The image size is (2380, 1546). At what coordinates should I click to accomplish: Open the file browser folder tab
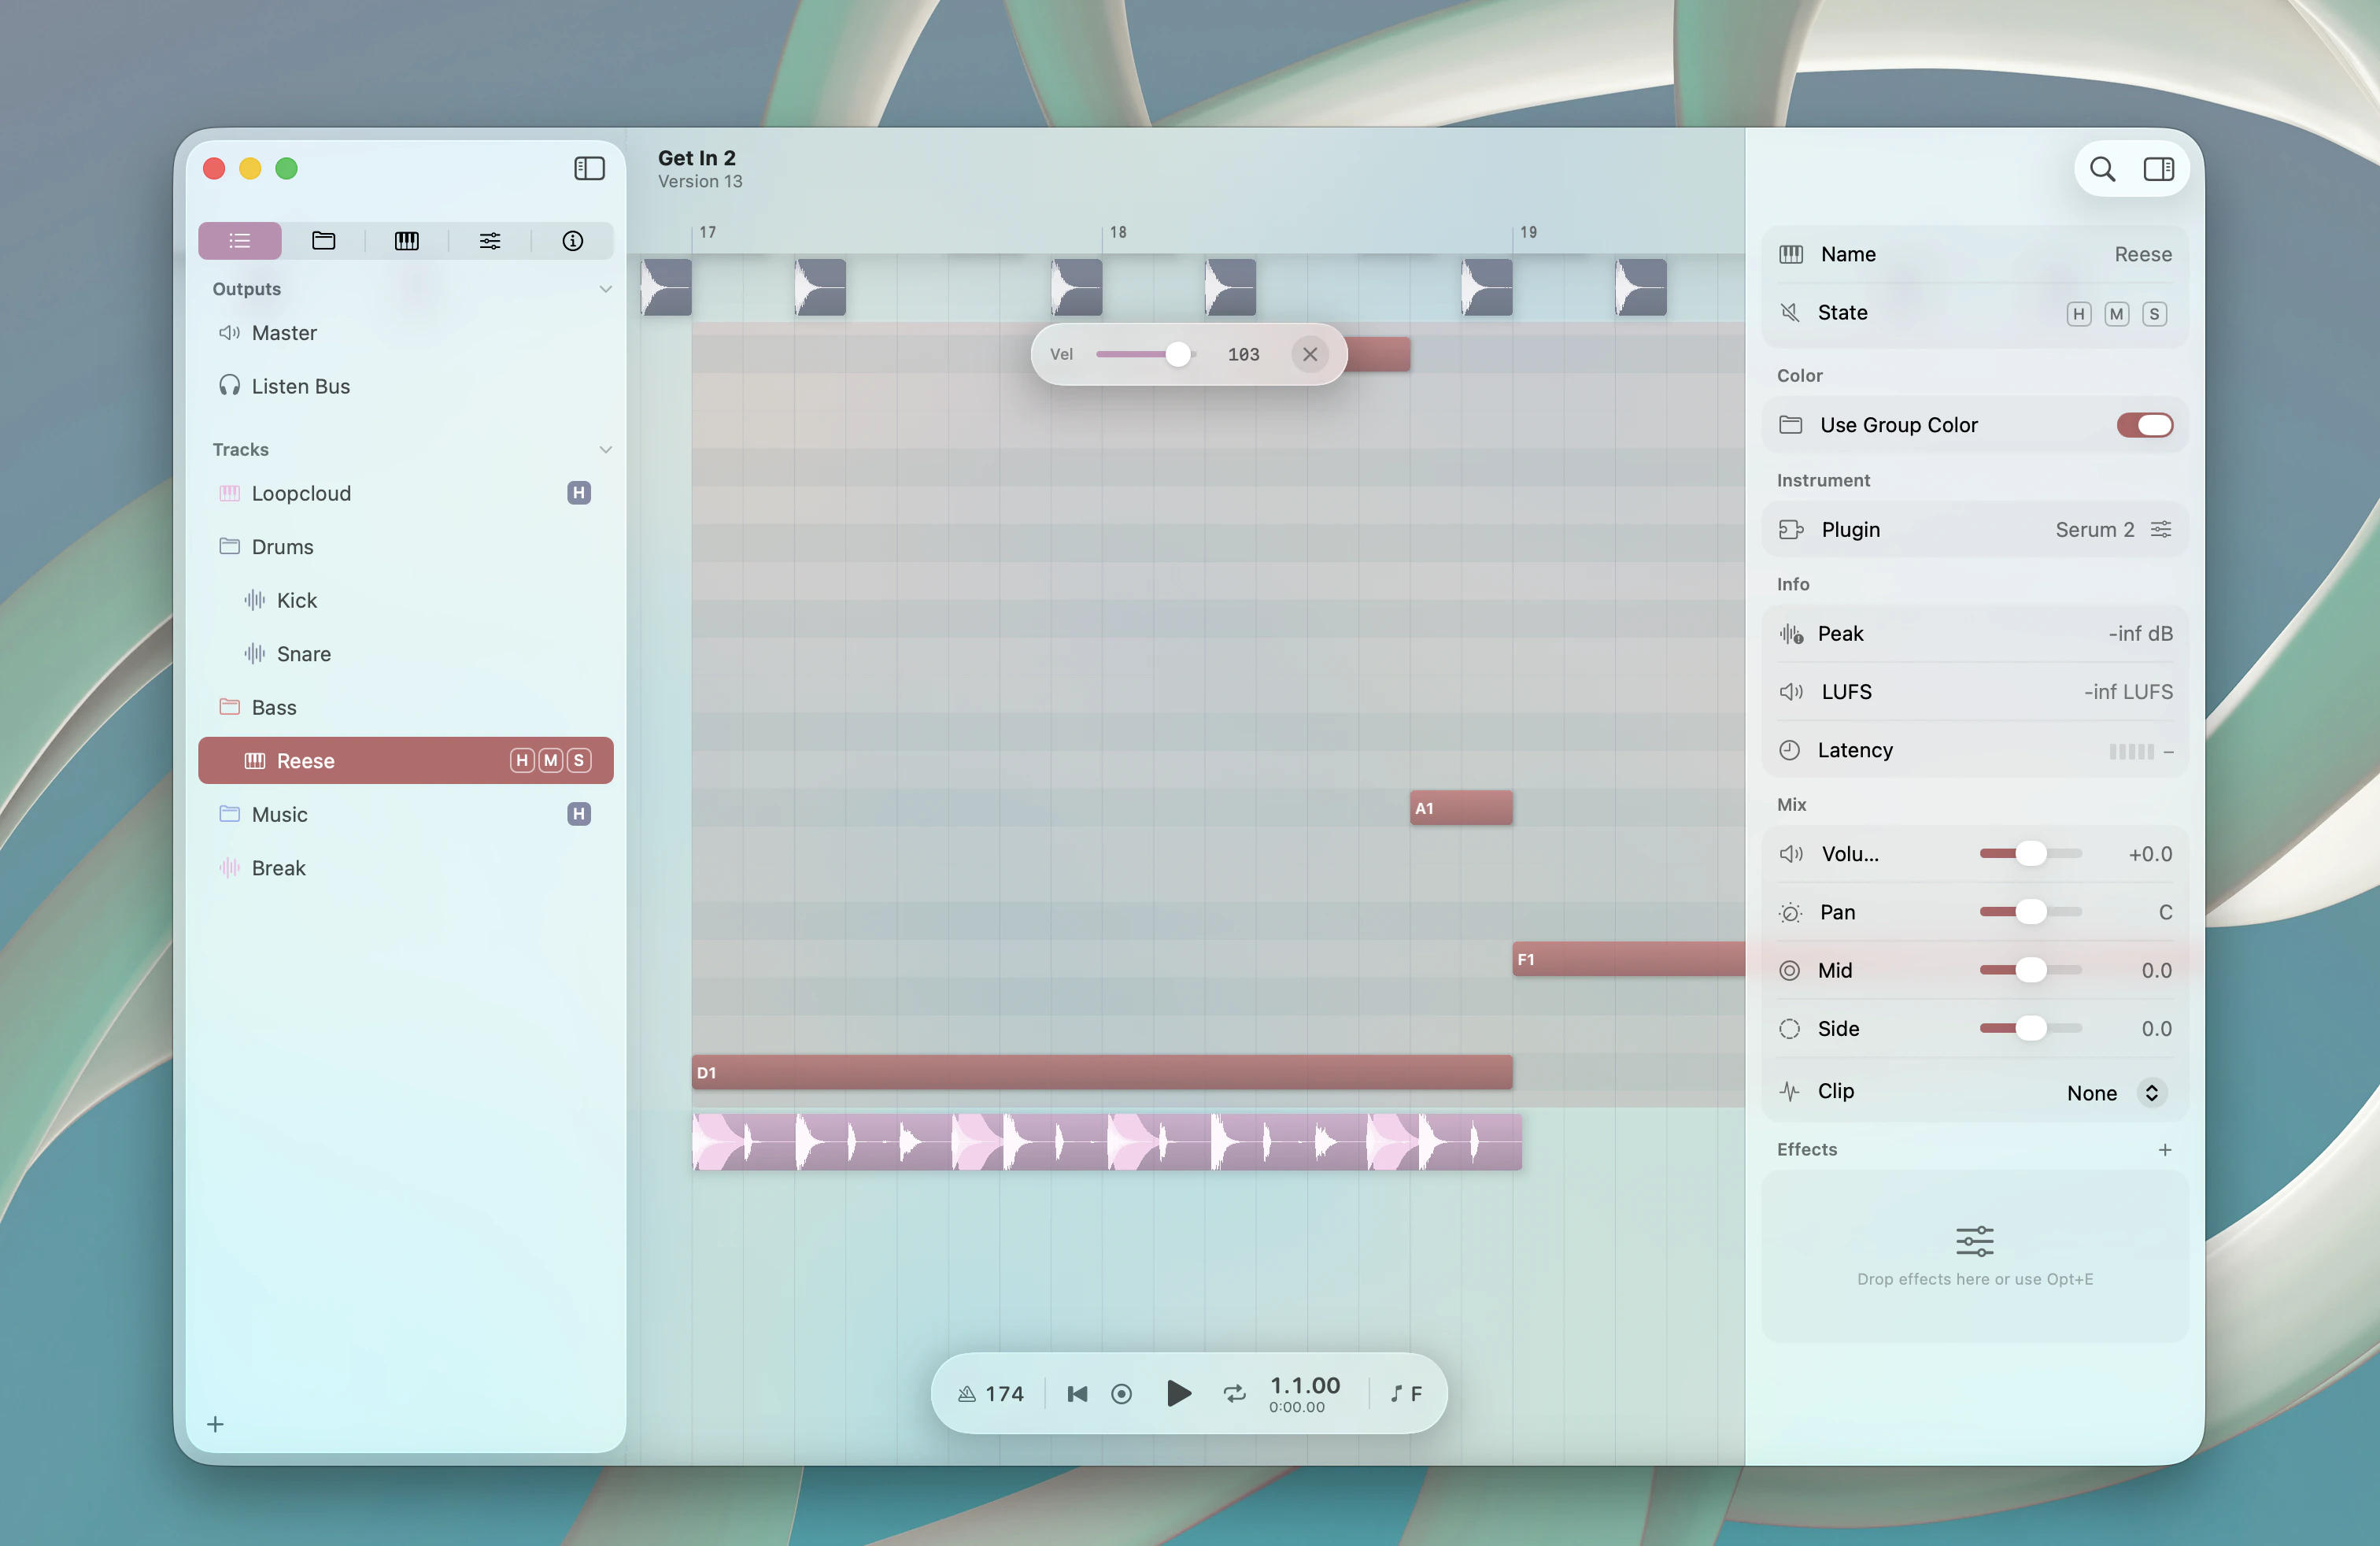click(323, 240)
